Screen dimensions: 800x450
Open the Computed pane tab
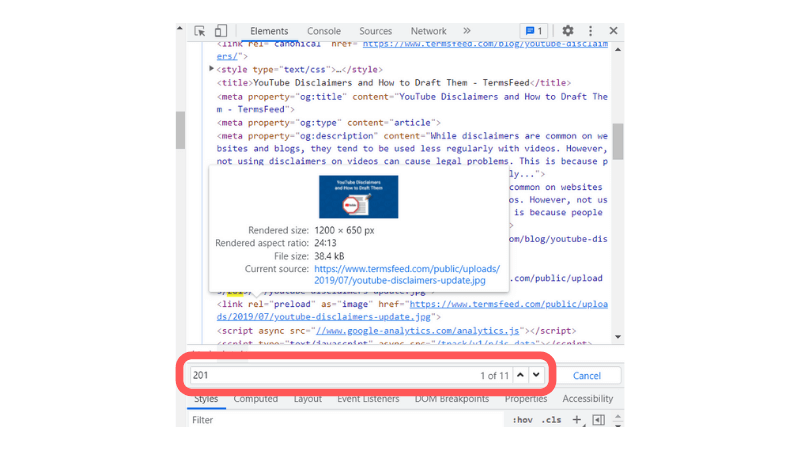coord(256,399)
